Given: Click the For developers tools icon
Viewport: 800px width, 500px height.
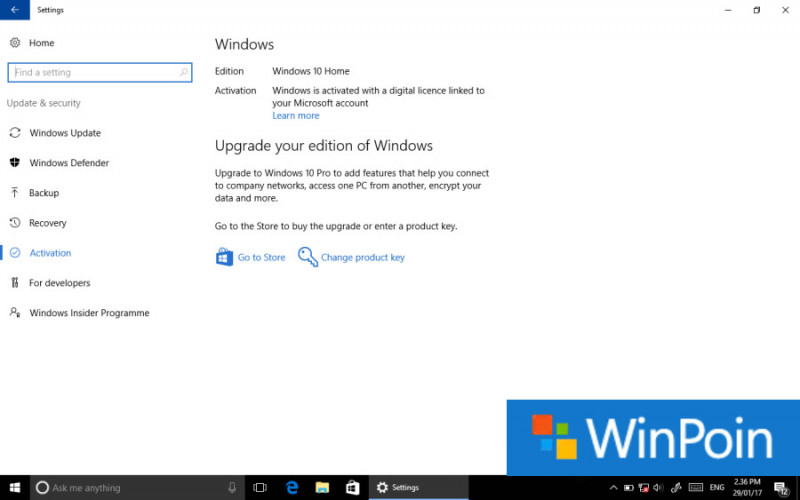Looking at the screenshot, I should (15, 283).
